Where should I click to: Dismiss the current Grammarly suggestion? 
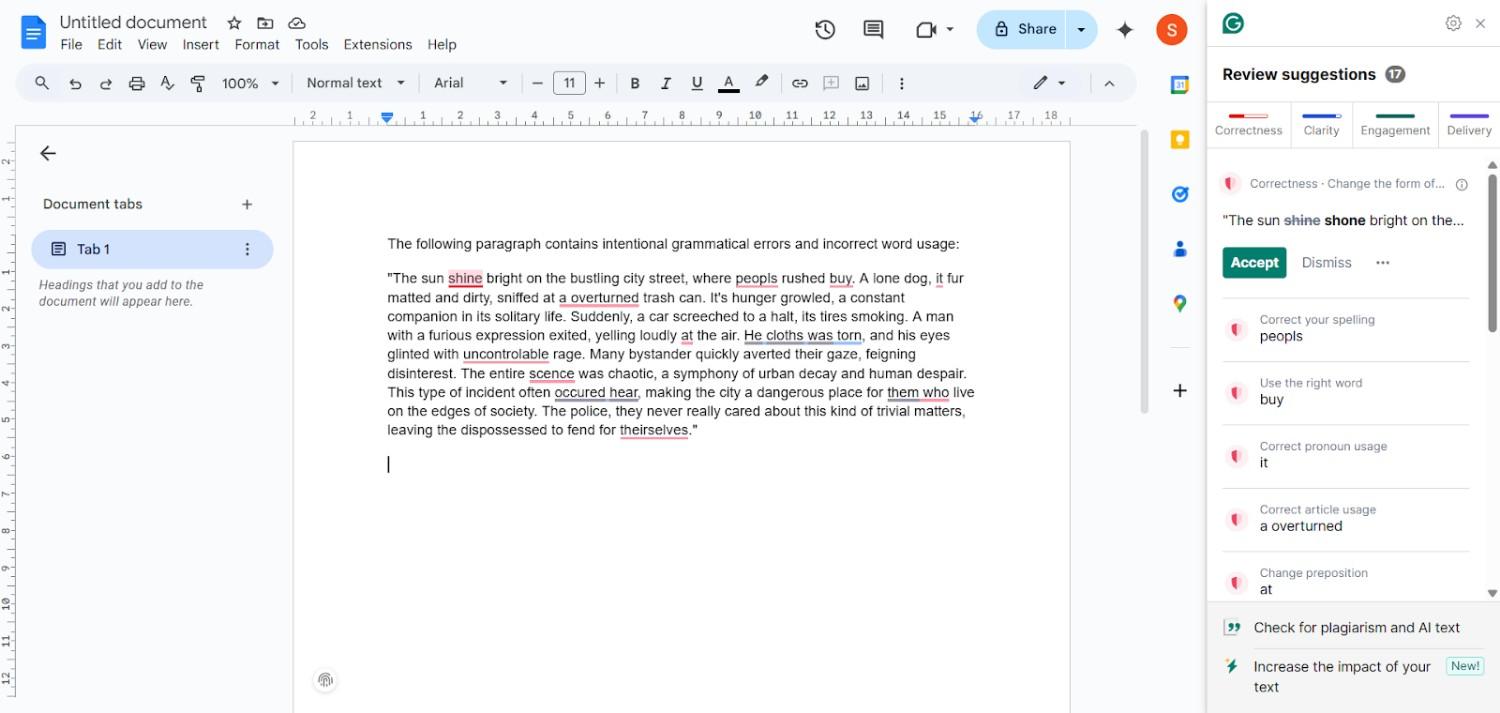pos(1326,262)
